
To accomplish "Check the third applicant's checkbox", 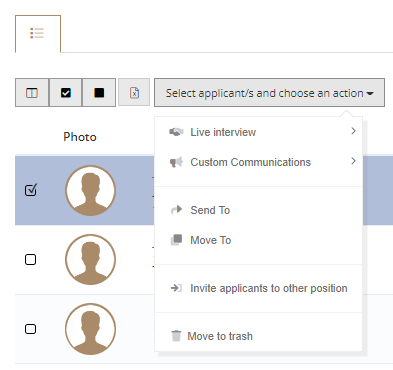I will (31, 329).
